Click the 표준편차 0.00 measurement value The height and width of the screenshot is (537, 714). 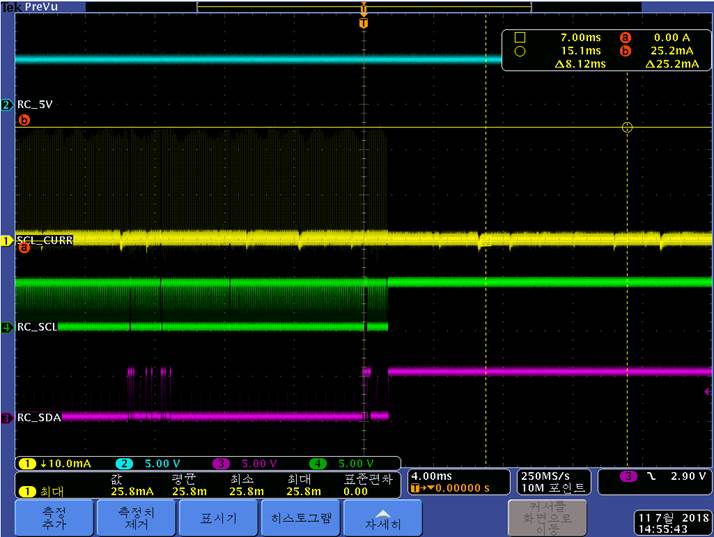point(356,491)
